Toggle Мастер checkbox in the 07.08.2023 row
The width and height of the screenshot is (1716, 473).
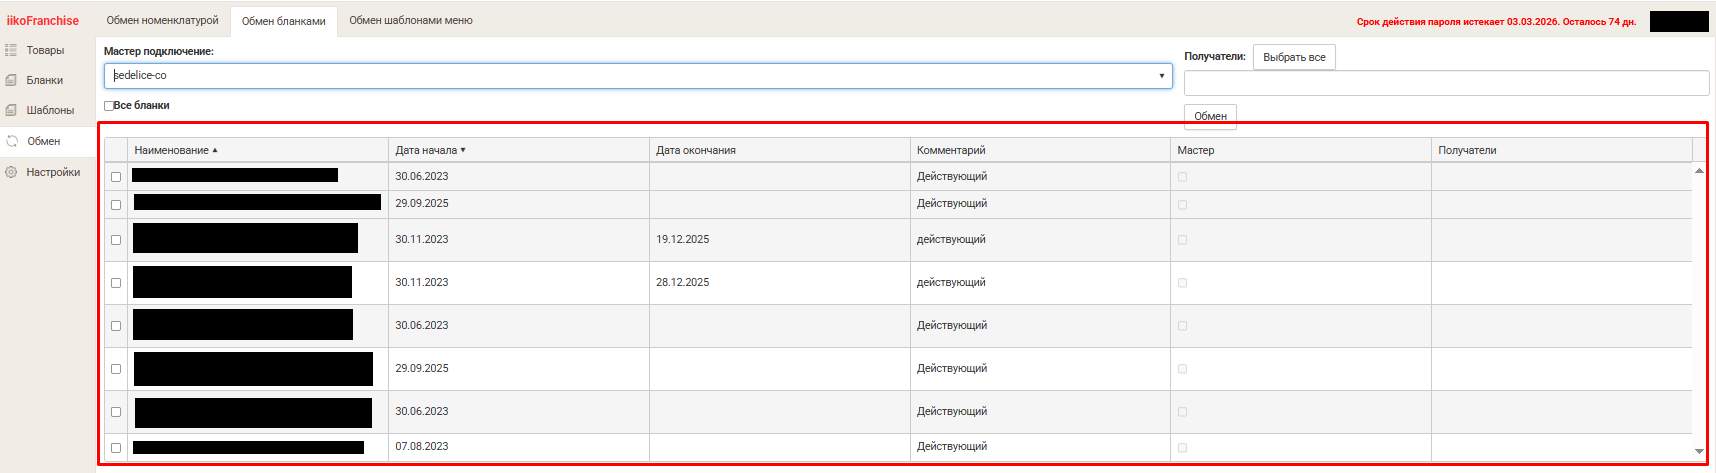point(1182,448)
